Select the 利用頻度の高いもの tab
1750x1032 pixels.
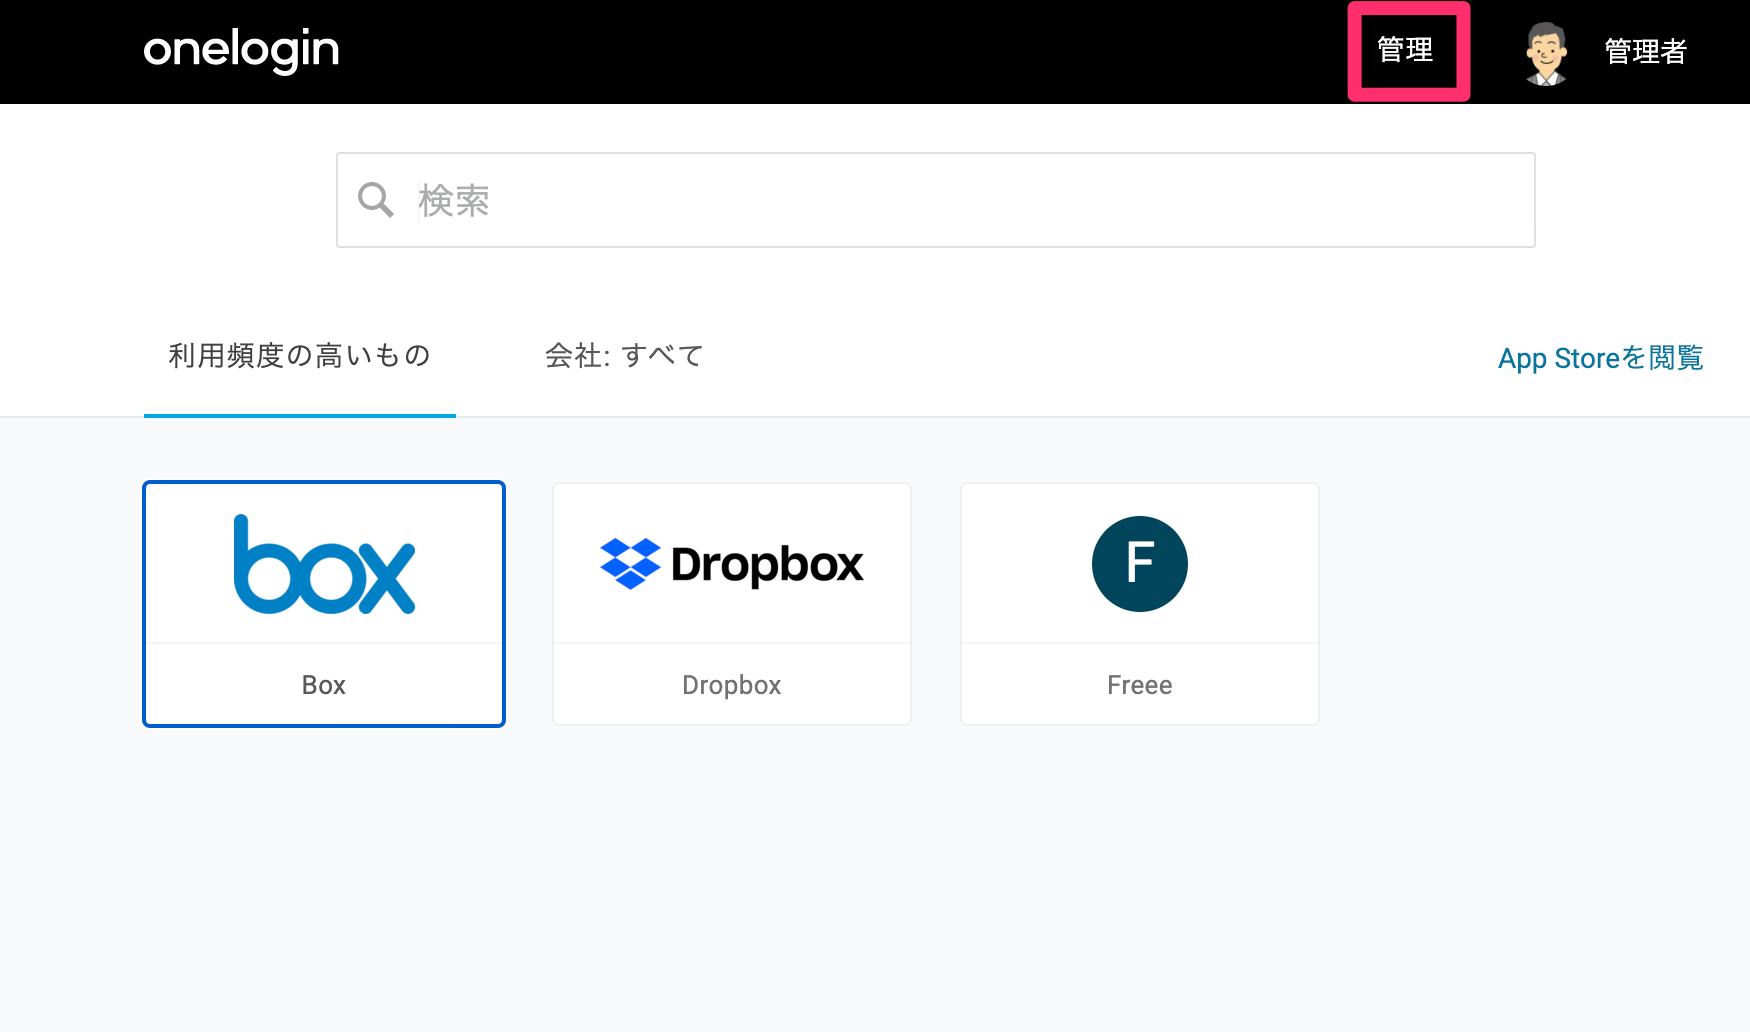point(300,356)
